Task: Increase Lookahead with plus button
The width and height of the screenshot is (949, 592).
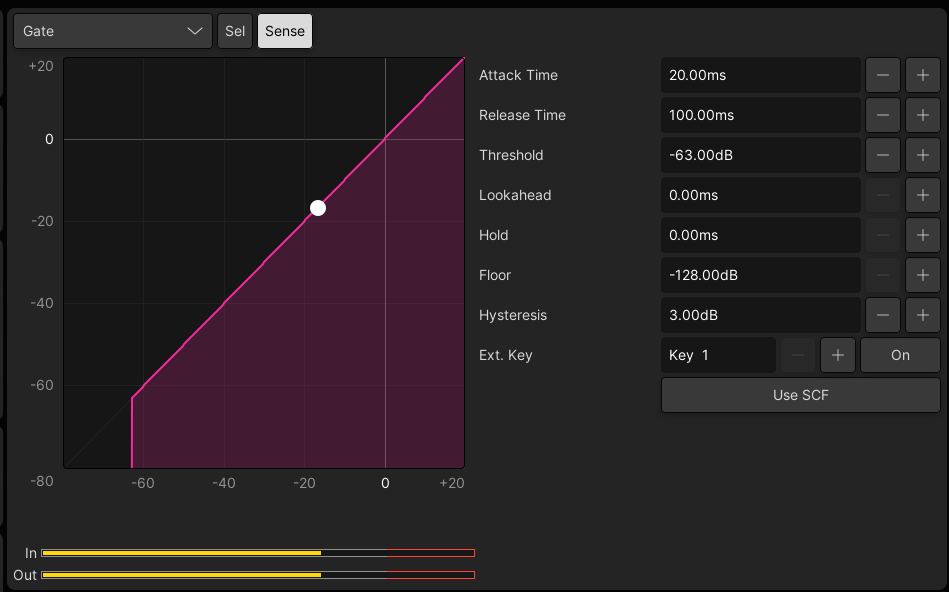Action: point(922,195)
